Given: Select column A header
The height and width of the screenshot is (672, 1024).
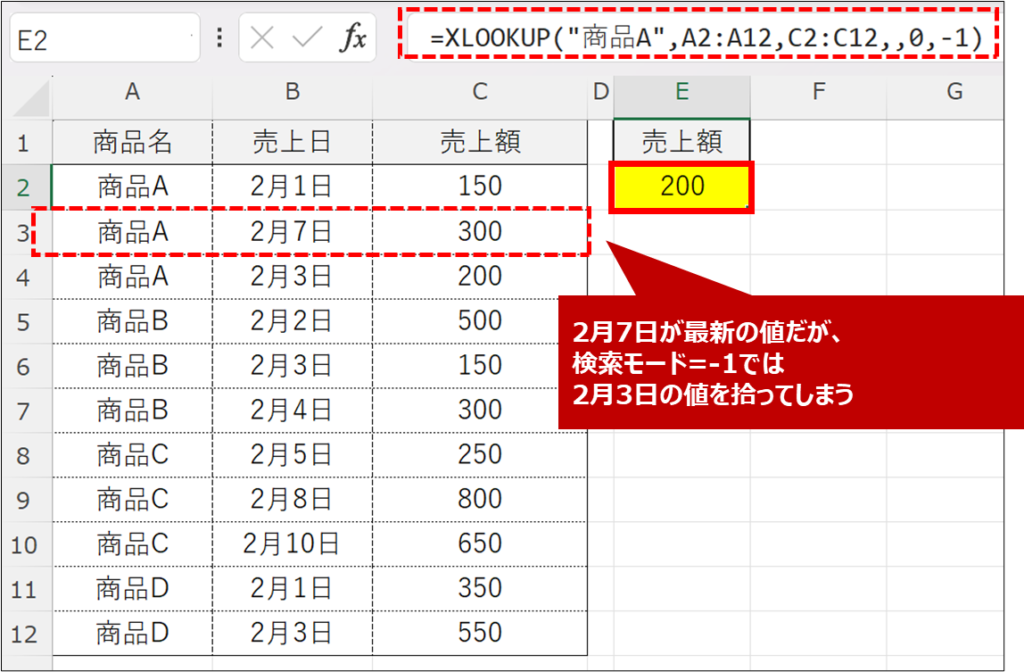Looking at the screenshot, I should (x=132, y=92).
